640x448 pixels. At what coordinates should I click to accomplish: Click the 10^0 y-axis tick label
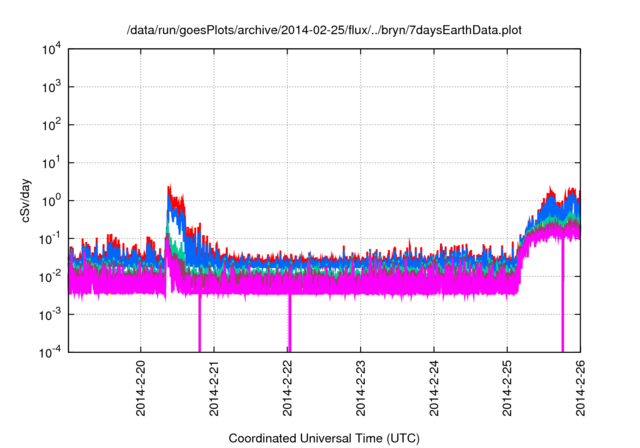tap(51, 200)
